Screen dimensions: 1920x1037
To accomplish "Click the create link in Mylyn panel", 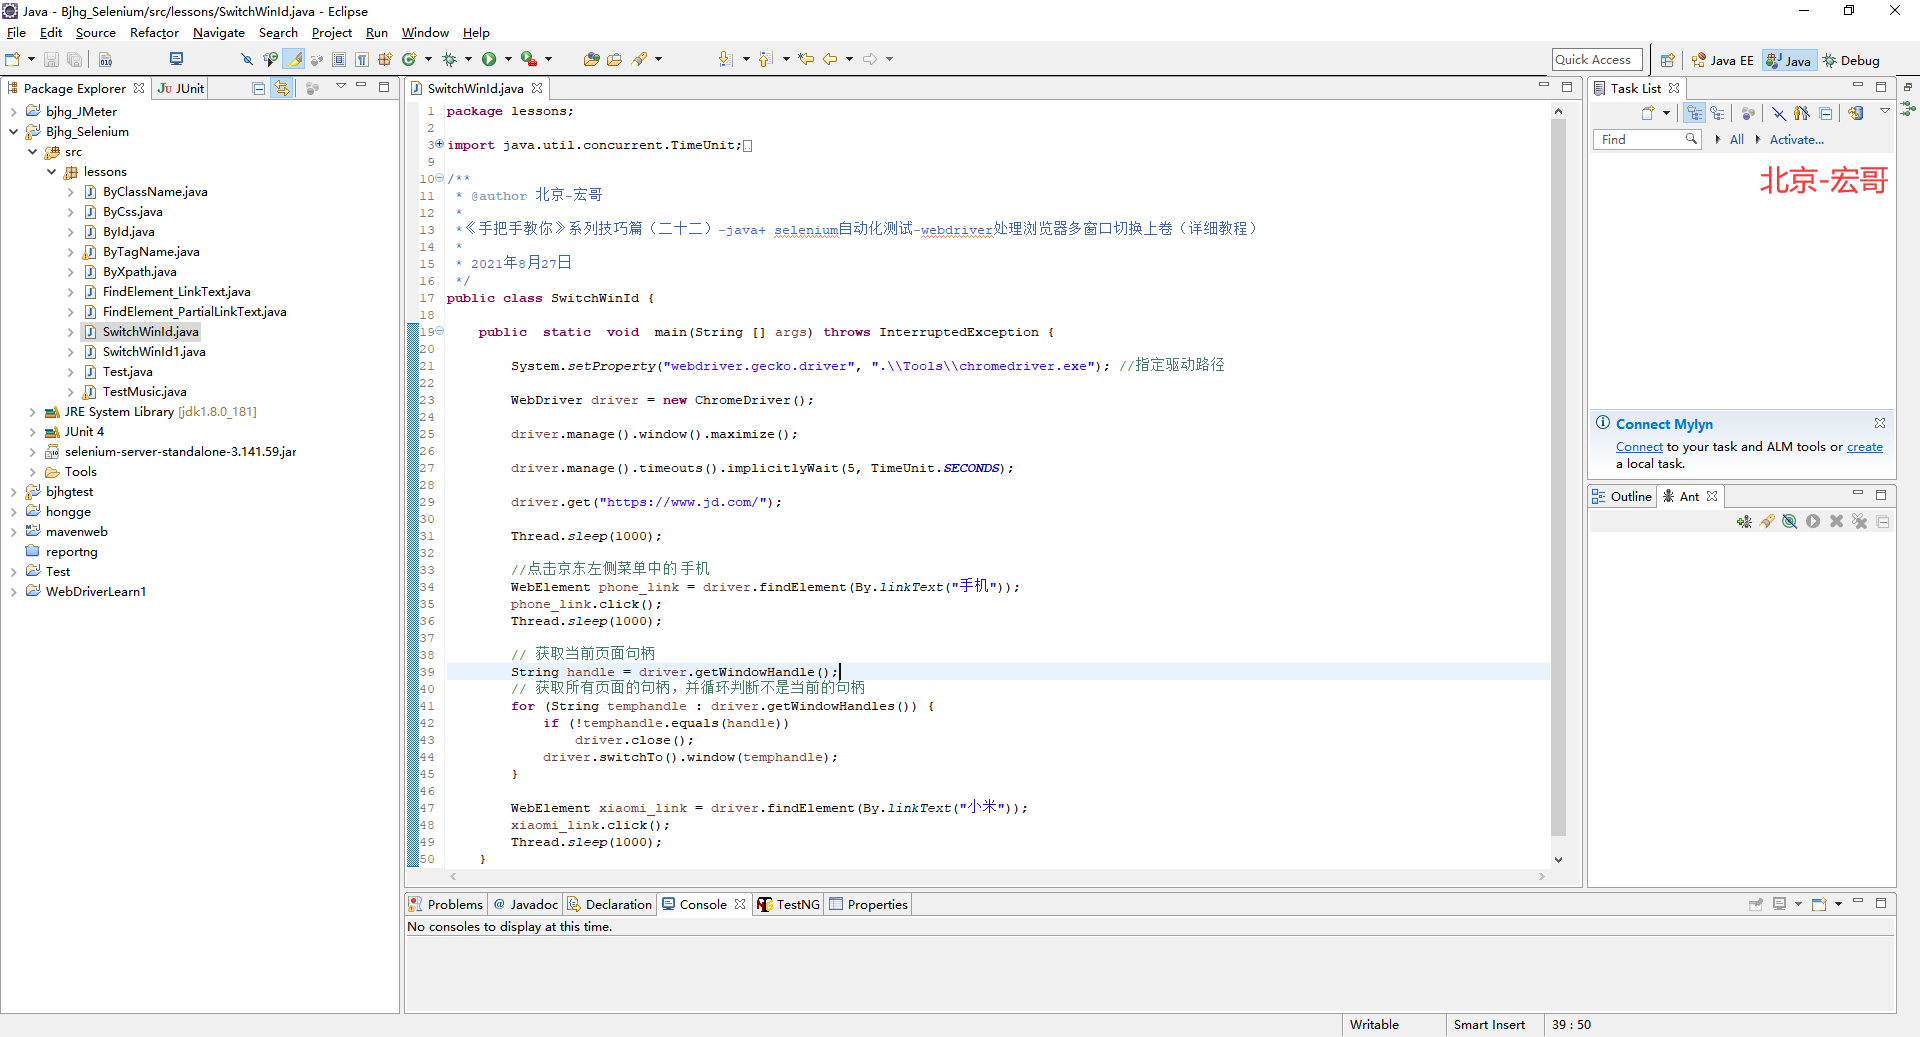I will click(x=1864, y=447).
